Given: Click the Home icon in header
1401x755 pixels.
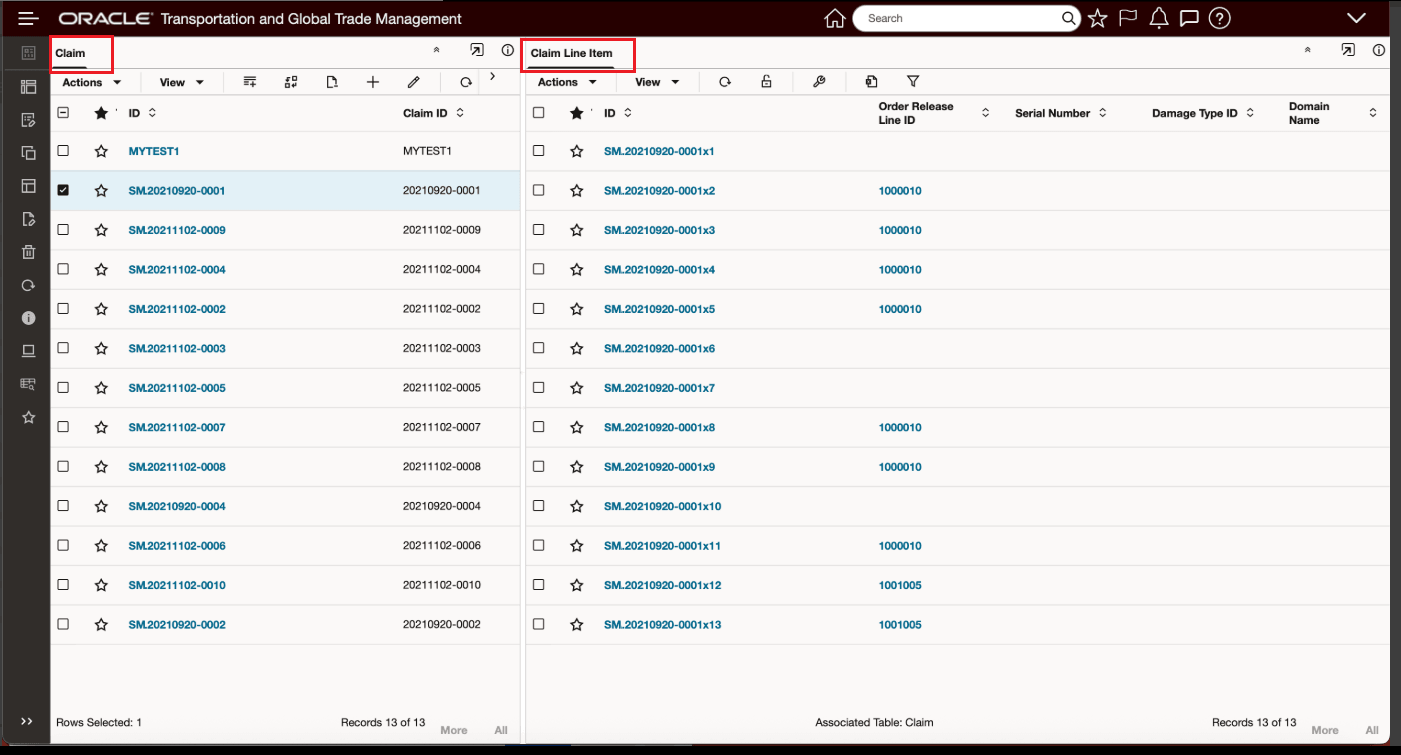Looking at the screenshot, I should point(834,18).
